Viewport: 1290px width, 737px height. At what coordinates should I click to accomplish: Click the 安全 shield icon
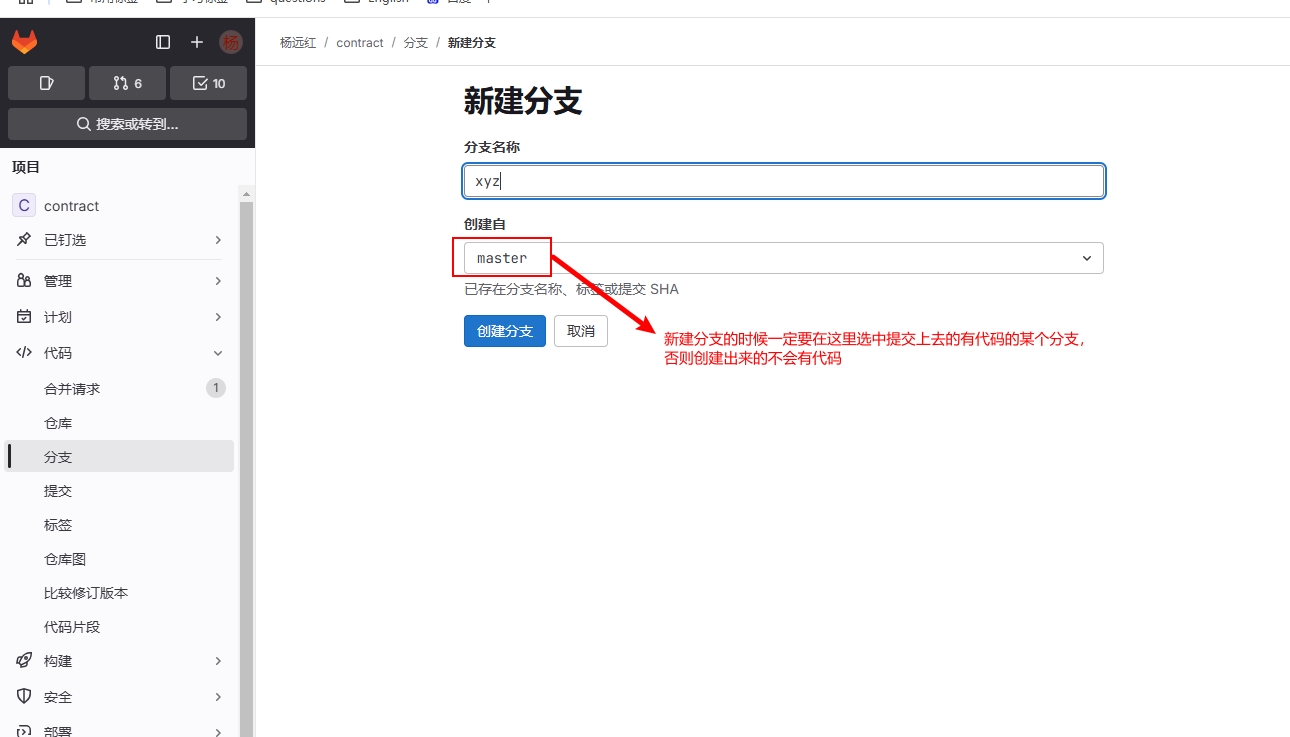coord(24,697)
